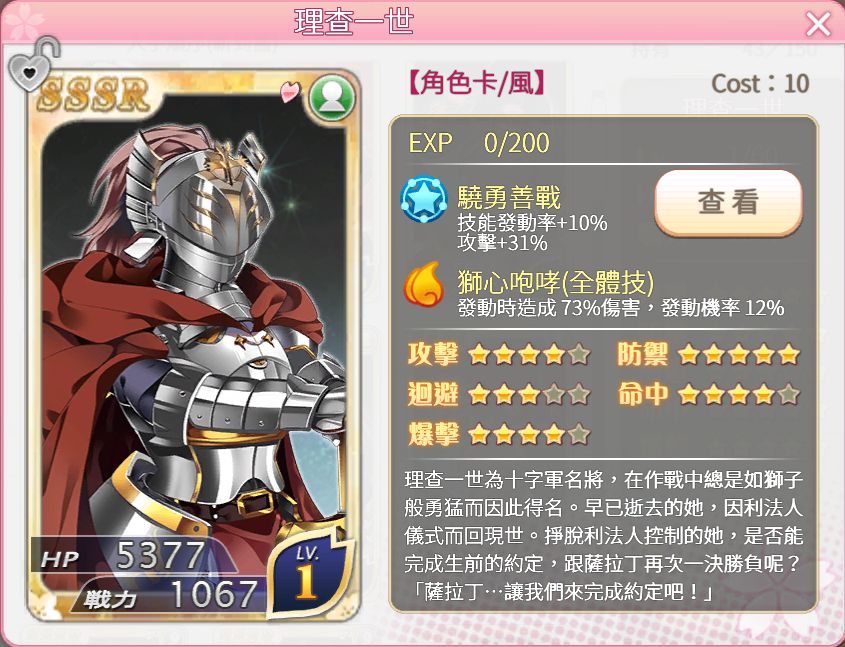Close the 理查一世 card dialog

pos(818,24)
